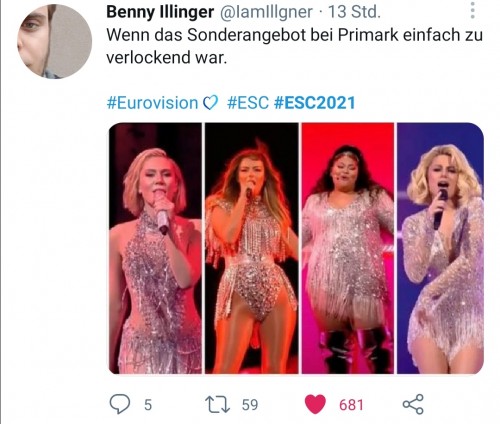View the first photo with short blonde bob
Screen dimensions: 500x424
(x=156, y=248)
